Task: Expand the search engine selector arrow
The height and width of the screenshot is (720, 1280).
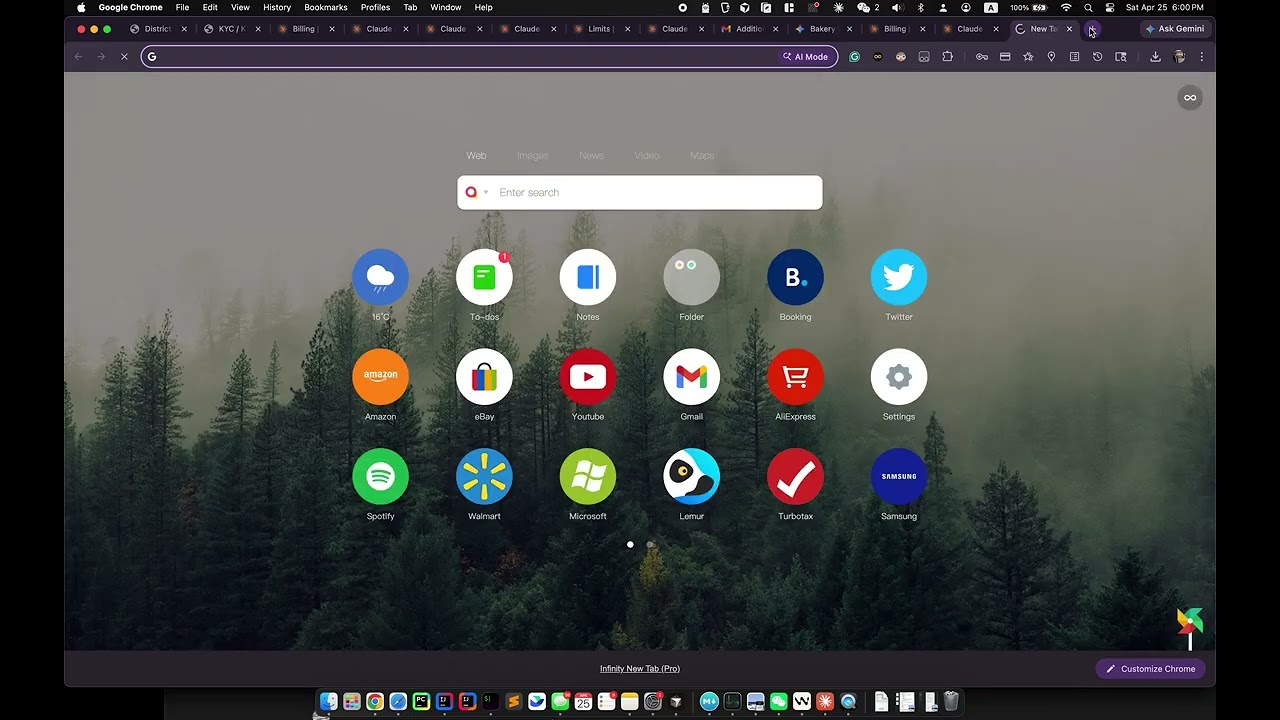Action: pos(486,193)
